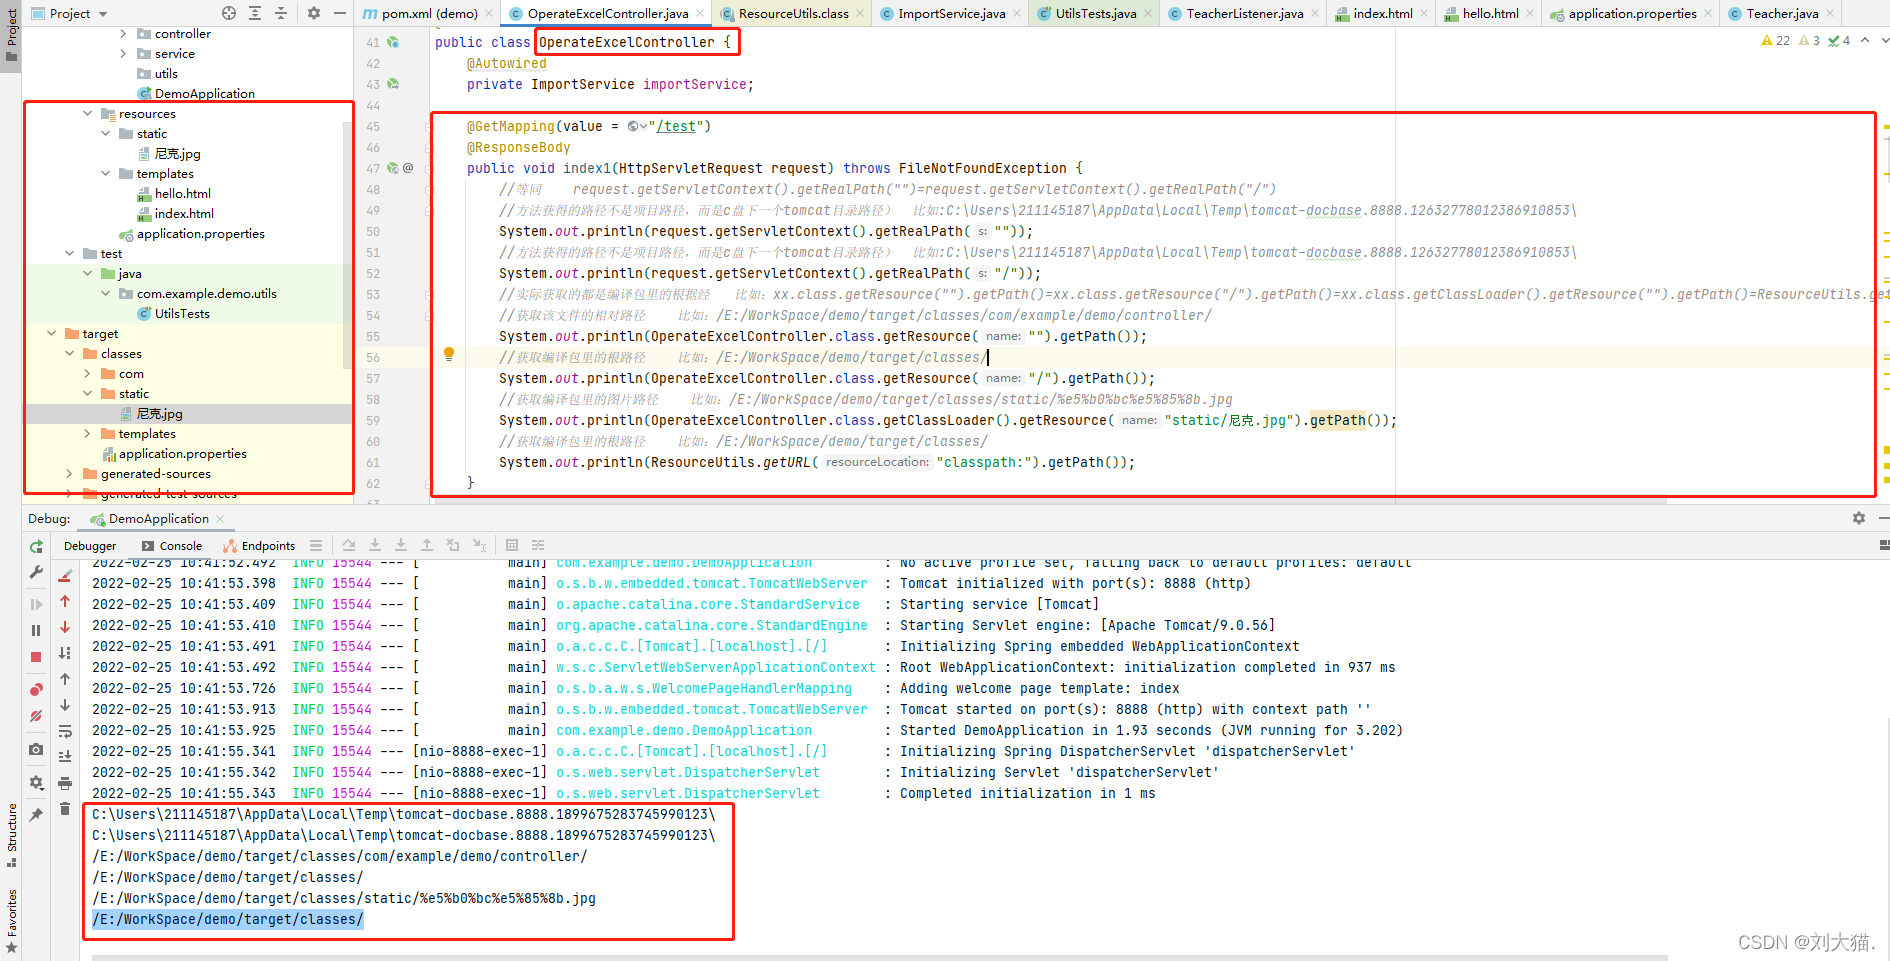
Task: Select hello.html in project tree
Action: pyautogui.click(x=182, y=193)
